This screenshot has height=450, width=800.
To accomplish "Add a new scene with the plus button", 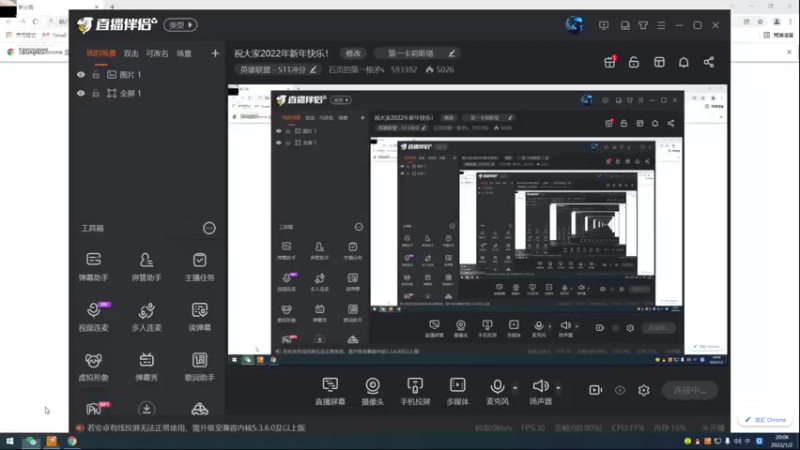I will [x=215, y=54].
